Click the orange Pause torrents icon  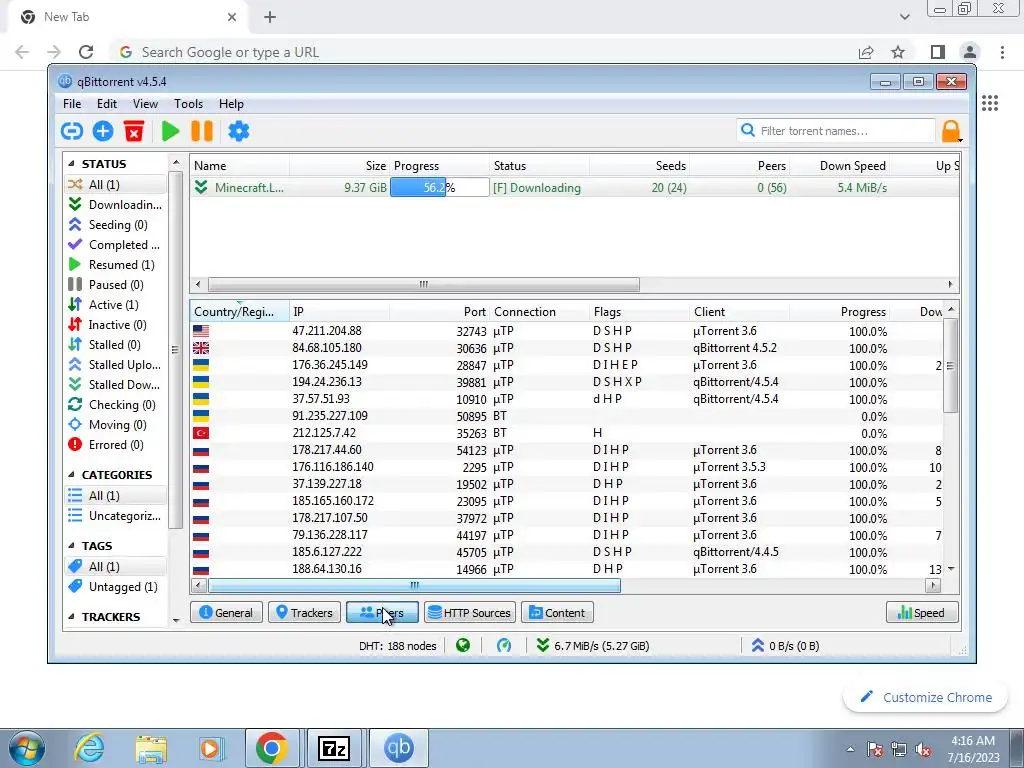(202, 131)
